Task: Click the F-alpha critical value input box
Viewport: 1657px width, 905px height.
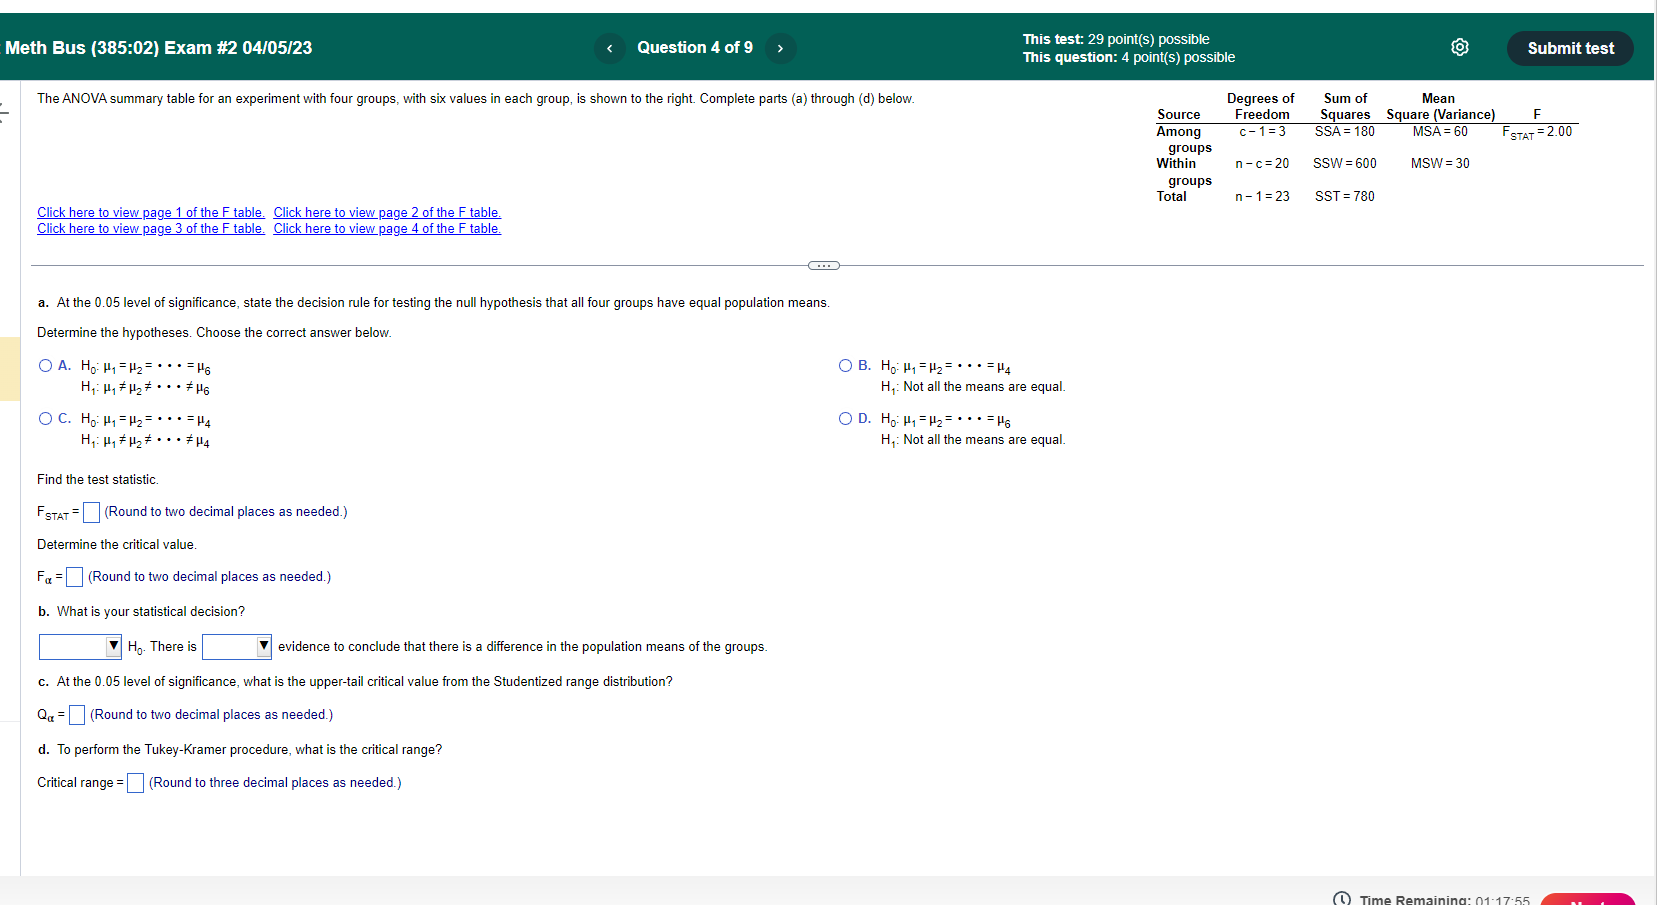Action: tap(74, 577)
